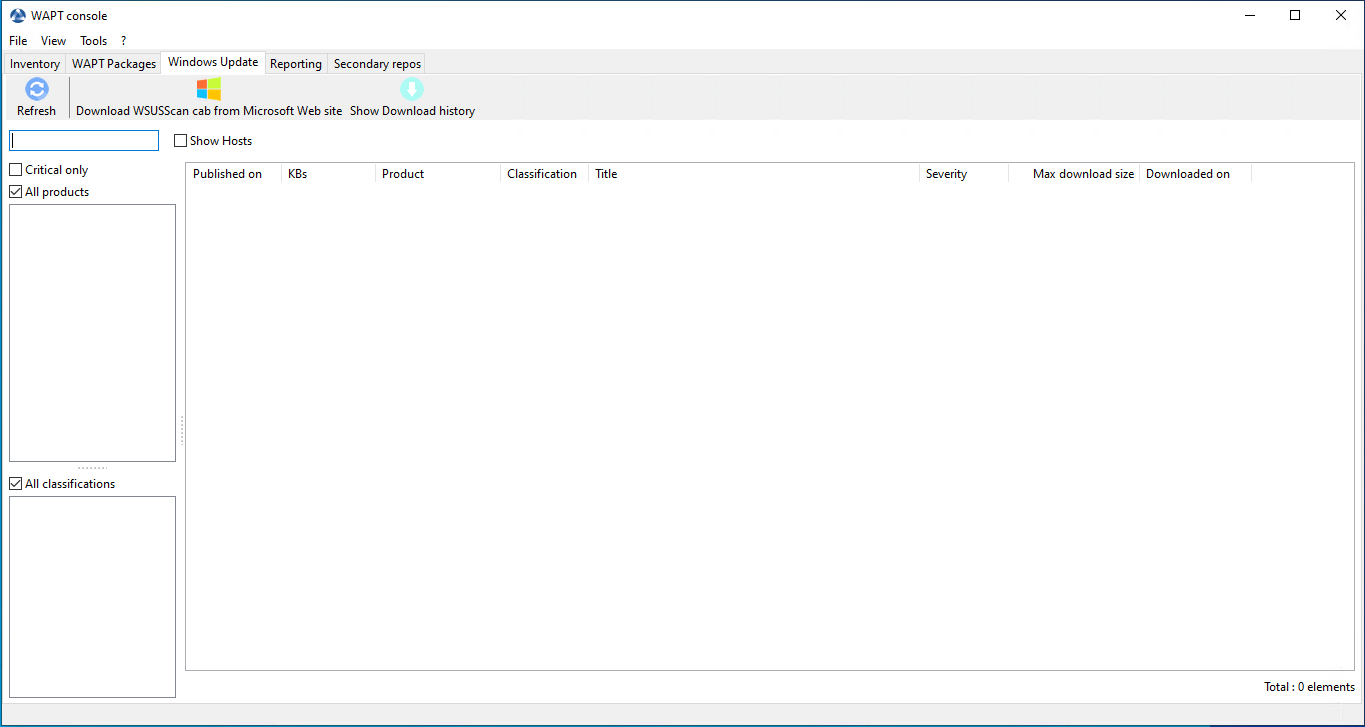This screenshot has height=727, width=1365.
Task: Sort updates by the Severity column
Action: point(946,173)
